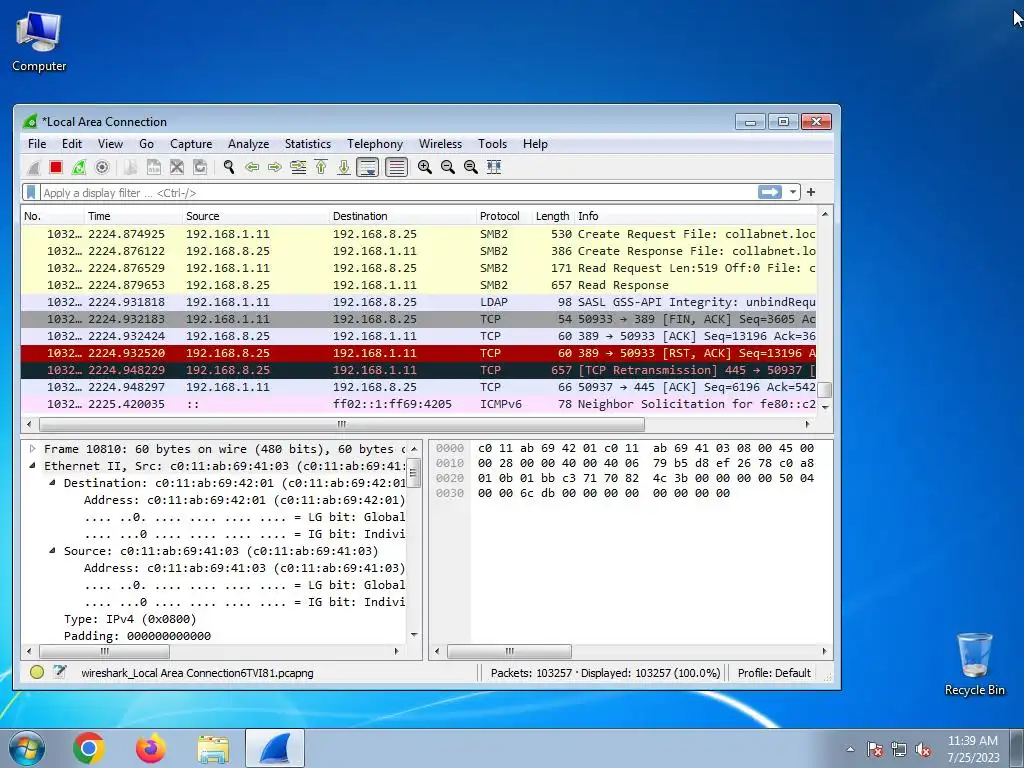Add a display filter button with plus
The image size is (1024, 768).
click(811, 192)
